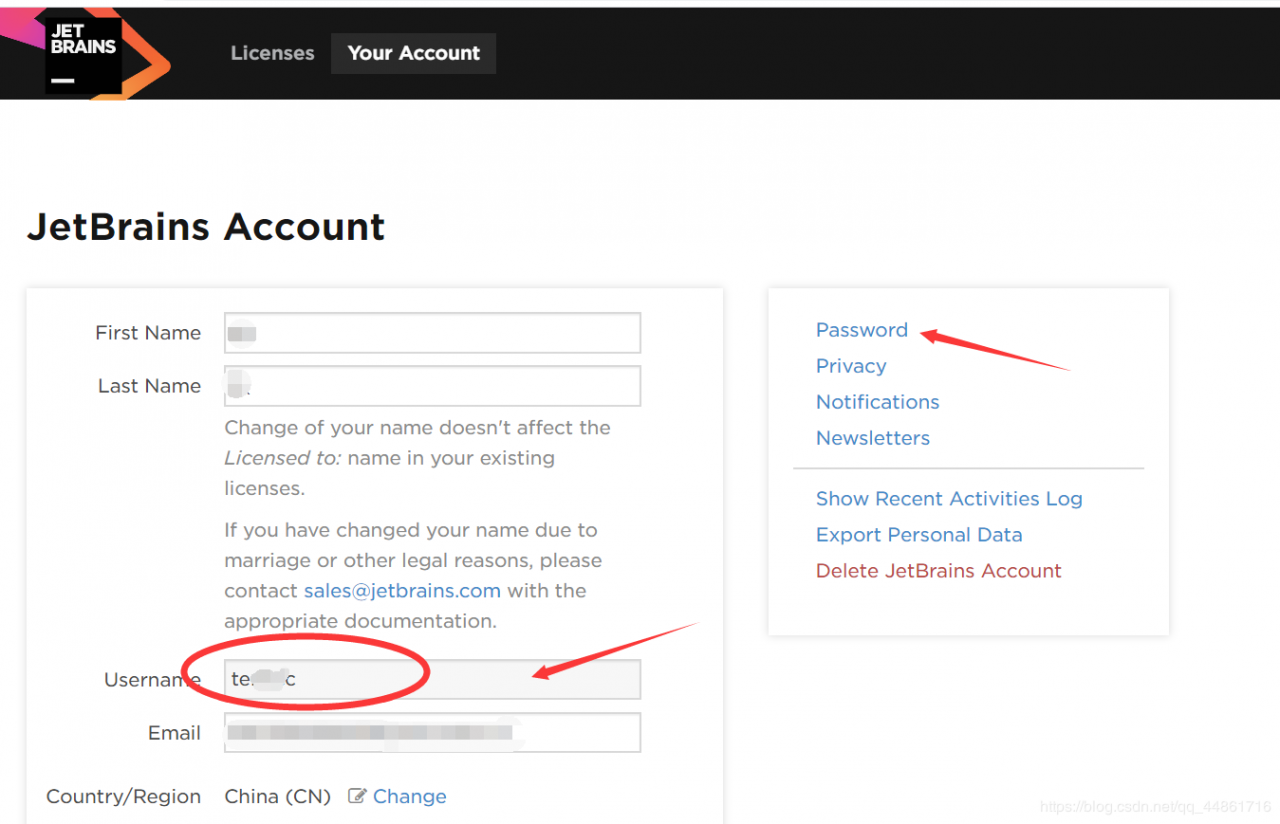Change the Country/Region setting
This screenshot has width=1280, height=824.
(409, 797)
